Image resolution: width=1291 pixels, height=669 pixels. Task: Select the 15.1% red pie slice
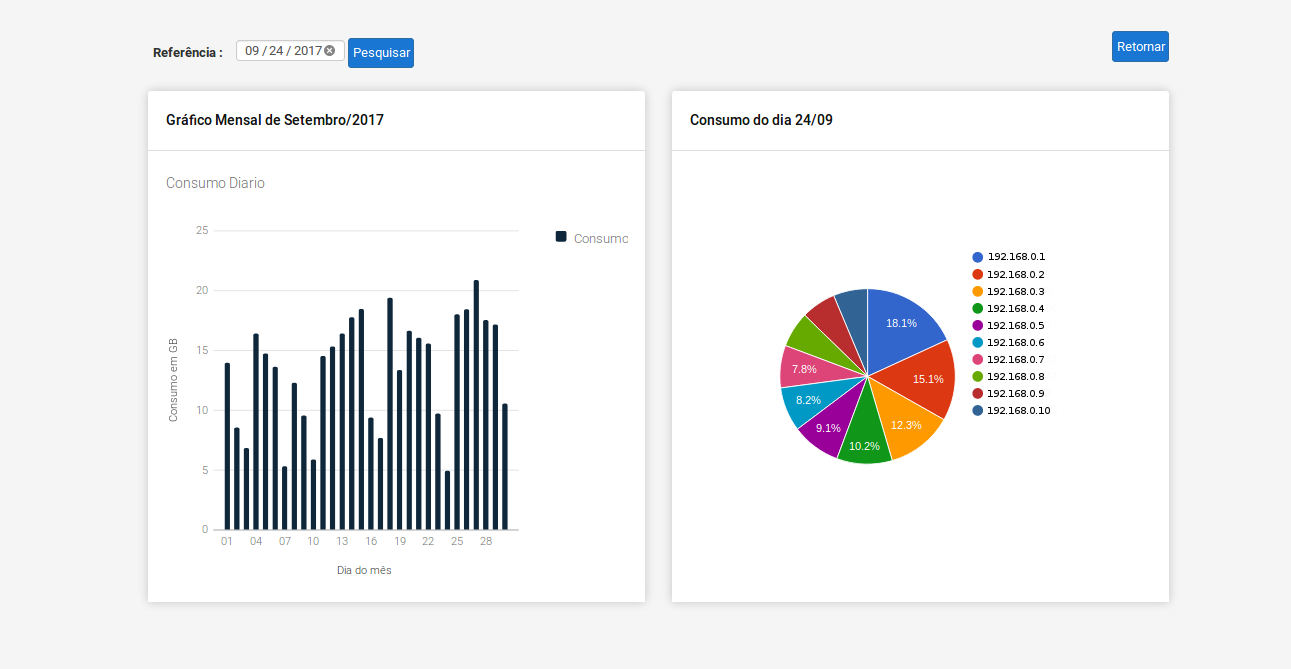(925, 380)
